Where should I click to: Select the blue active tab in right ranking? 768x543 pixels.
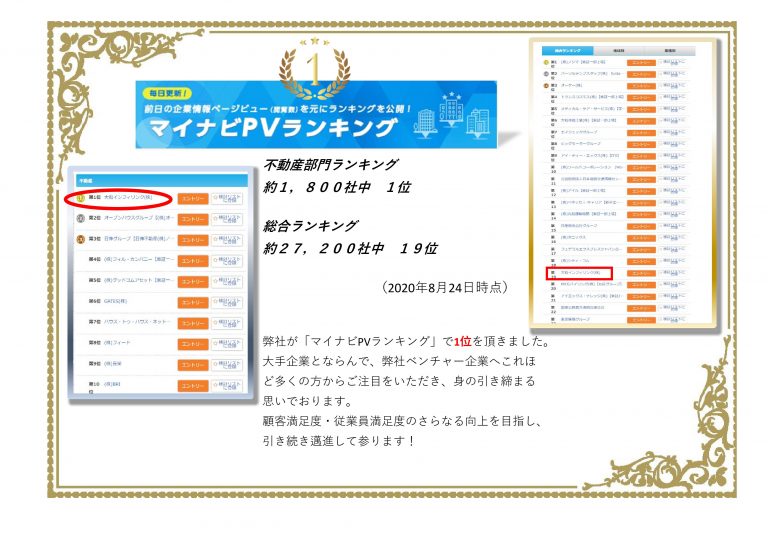[x=567, y=49]
